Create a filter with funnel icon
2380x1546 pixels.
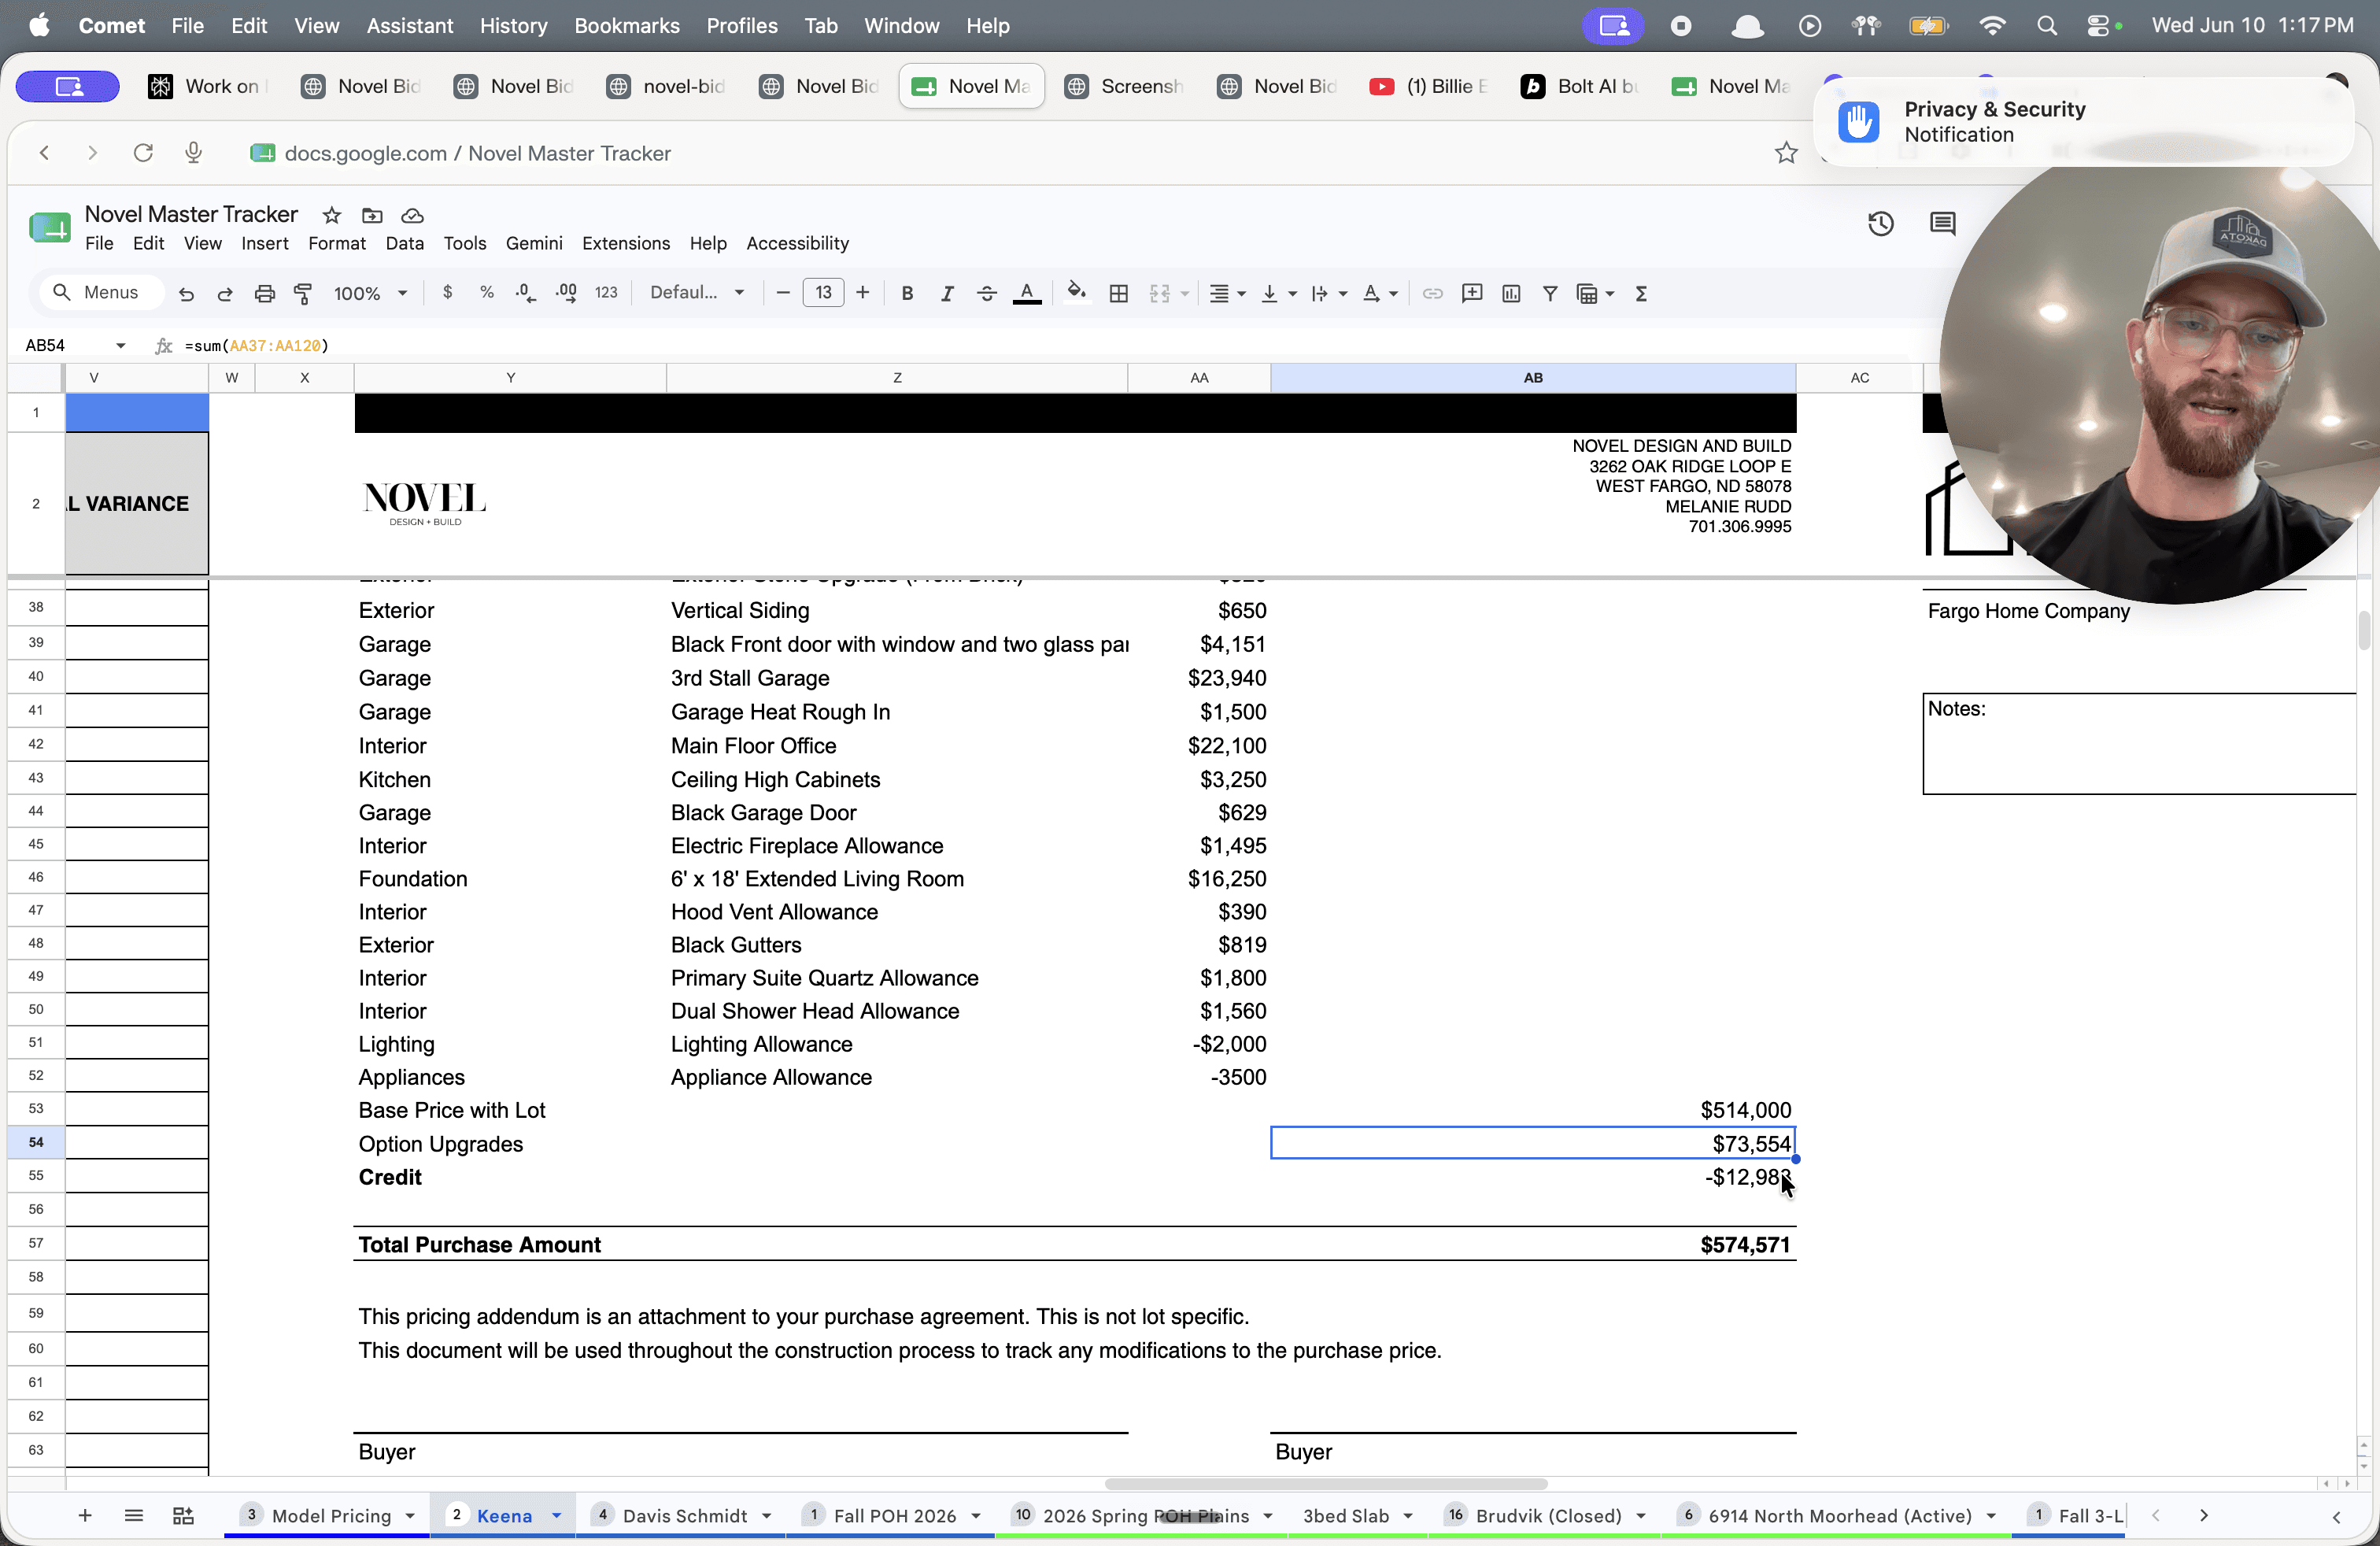[x=1550, y=293]
